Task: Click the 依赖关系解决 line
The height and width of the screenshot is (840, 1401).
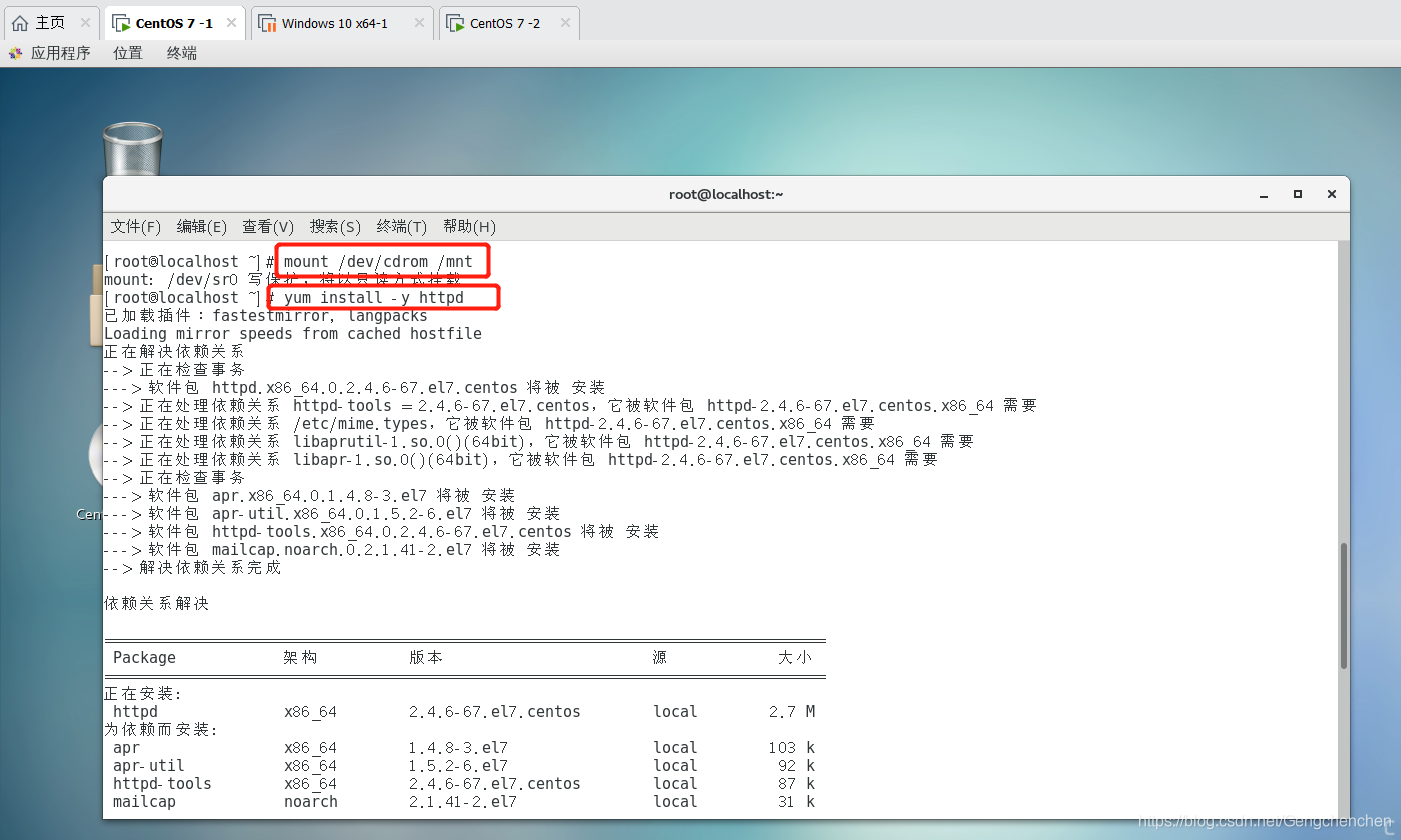Action: [x=157, y=604]
